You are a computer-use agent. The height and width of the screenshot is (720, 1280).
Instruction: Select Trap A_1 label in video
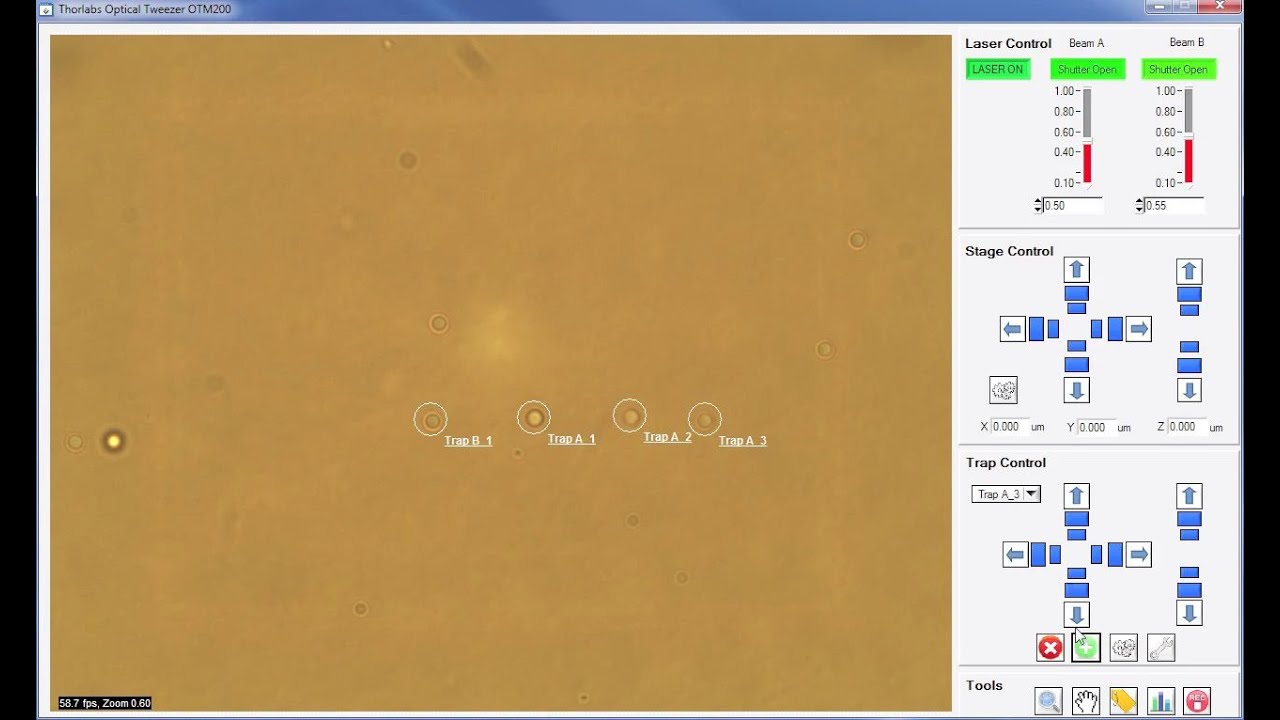[571, 439]
